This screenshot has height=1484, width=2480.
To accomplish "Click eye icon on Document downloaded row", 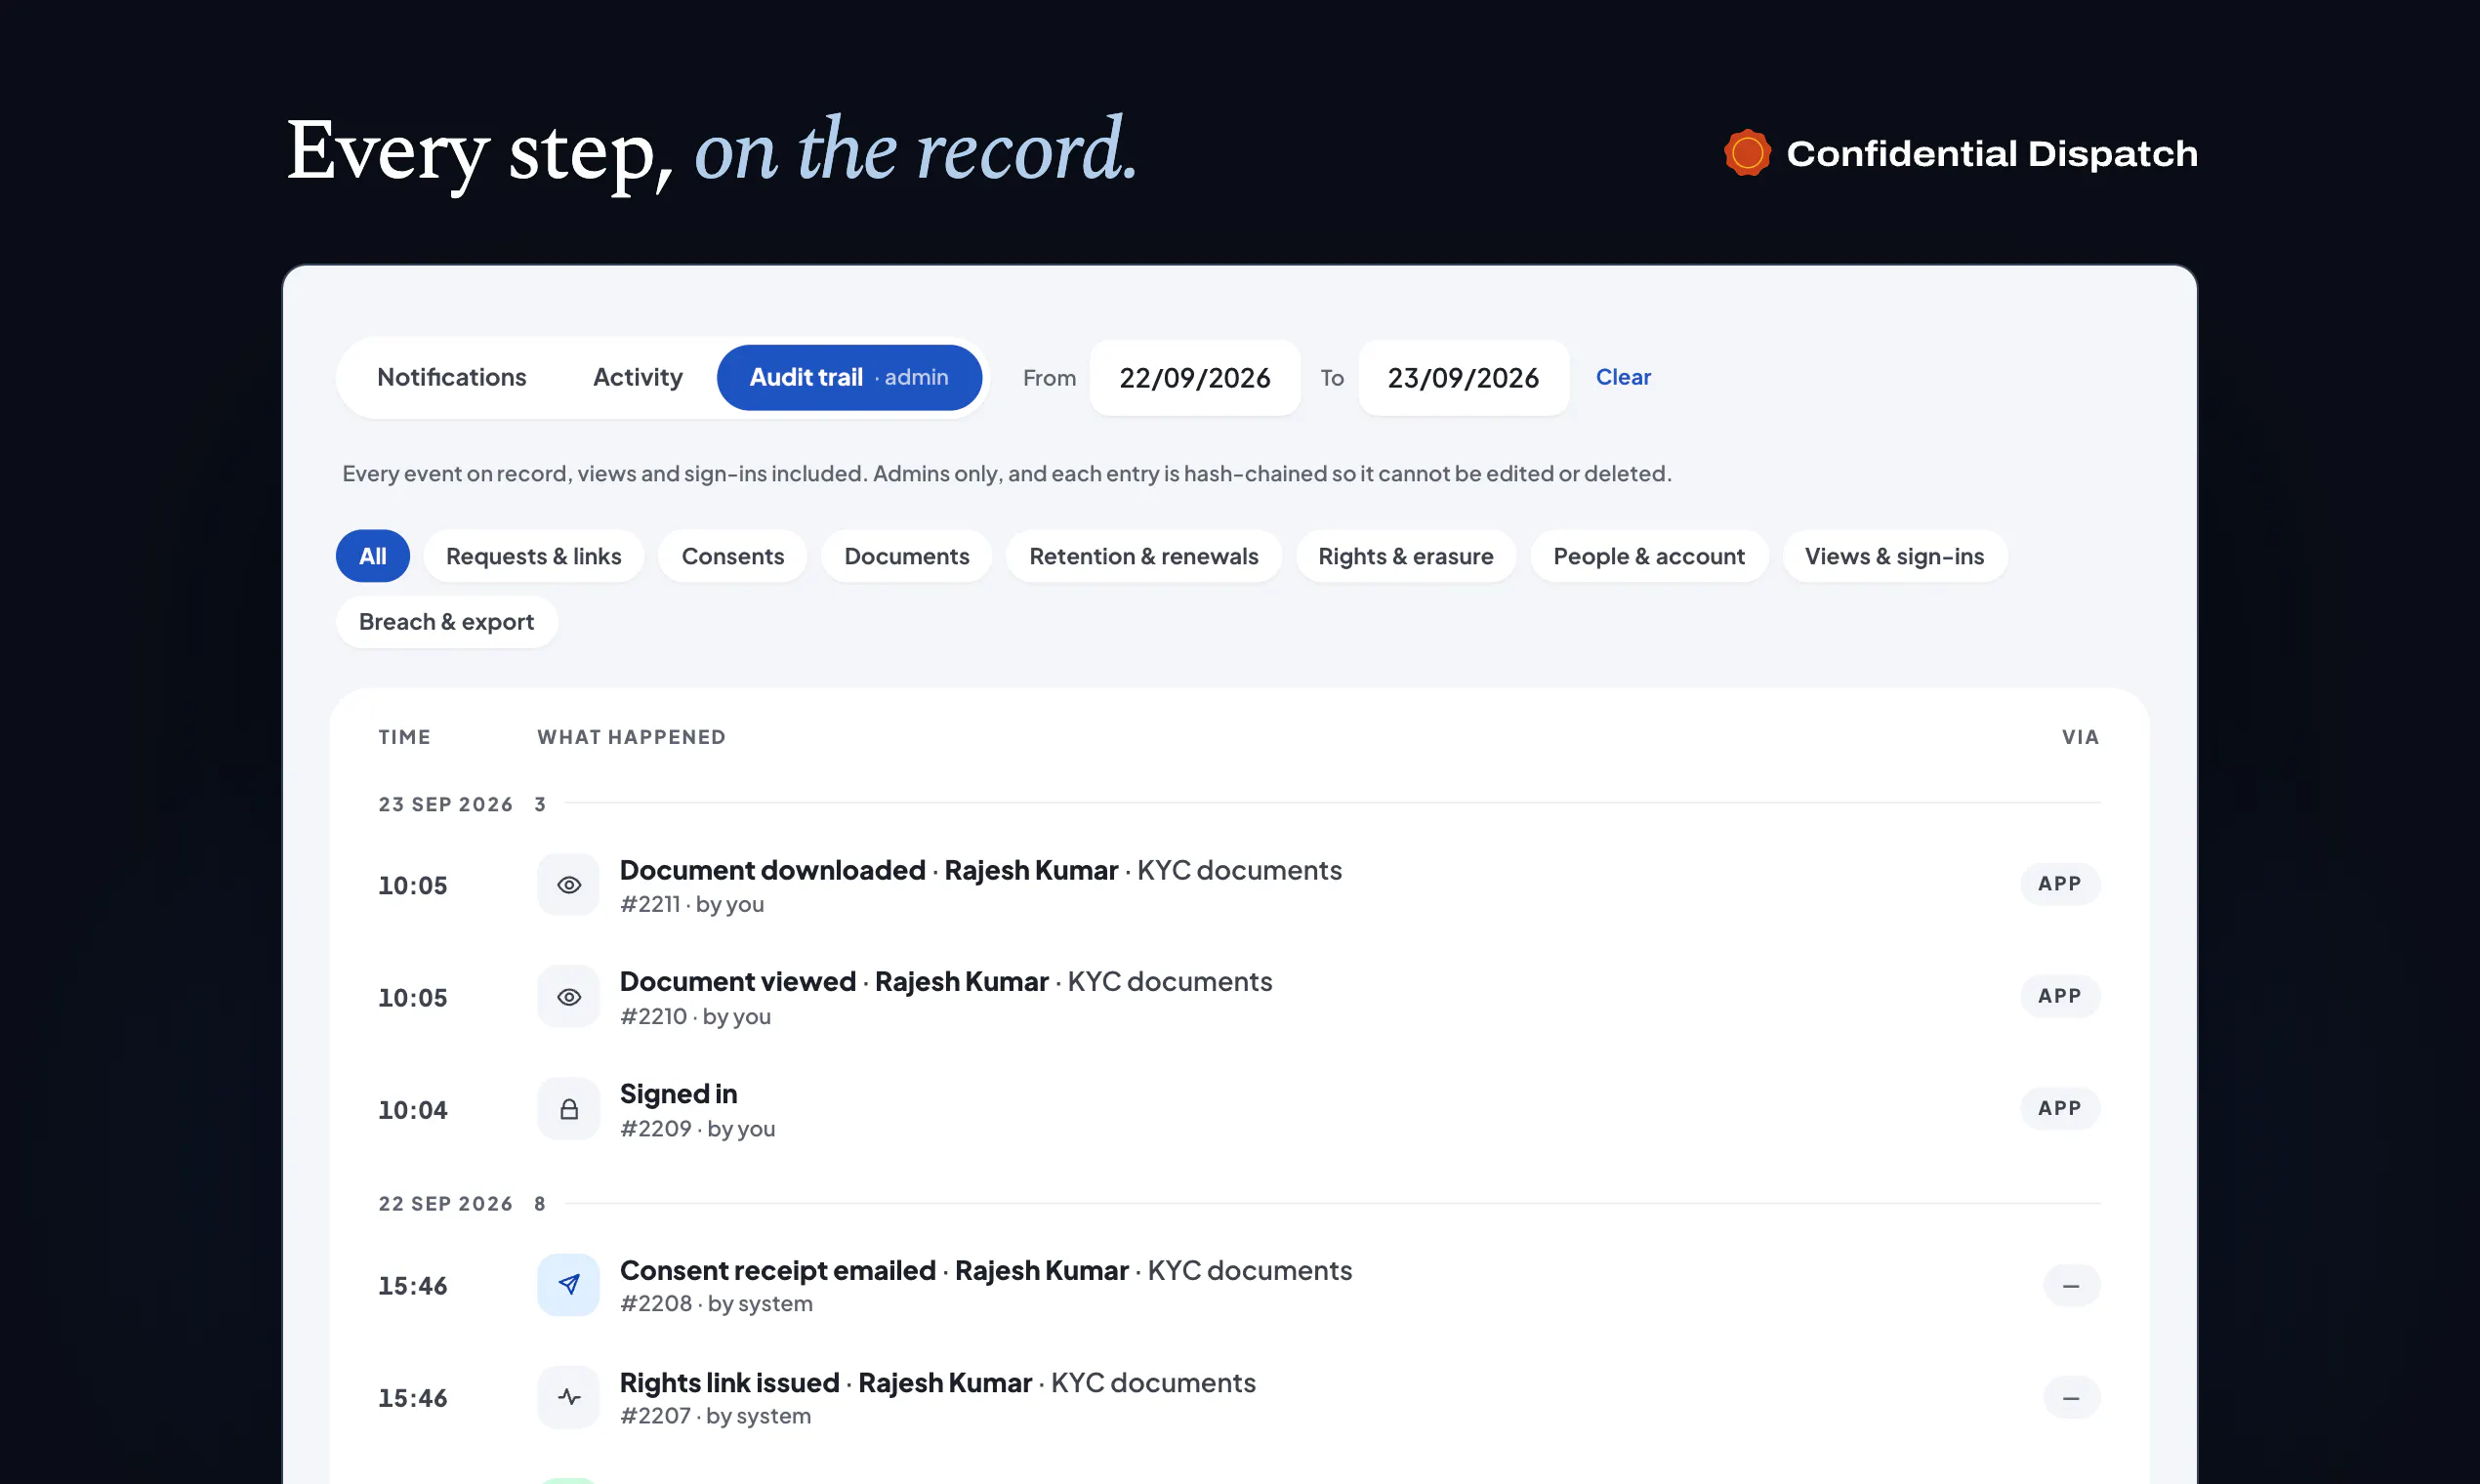I will pos(568,884).
